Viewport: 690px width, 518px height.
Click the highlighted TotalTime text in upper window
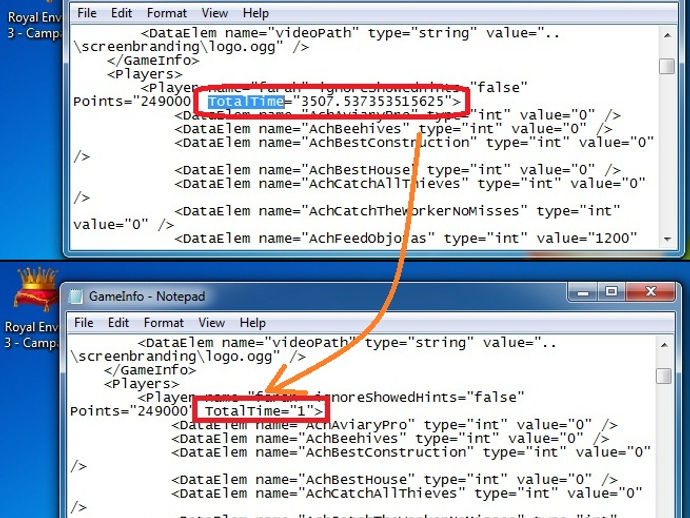(246, 101)
